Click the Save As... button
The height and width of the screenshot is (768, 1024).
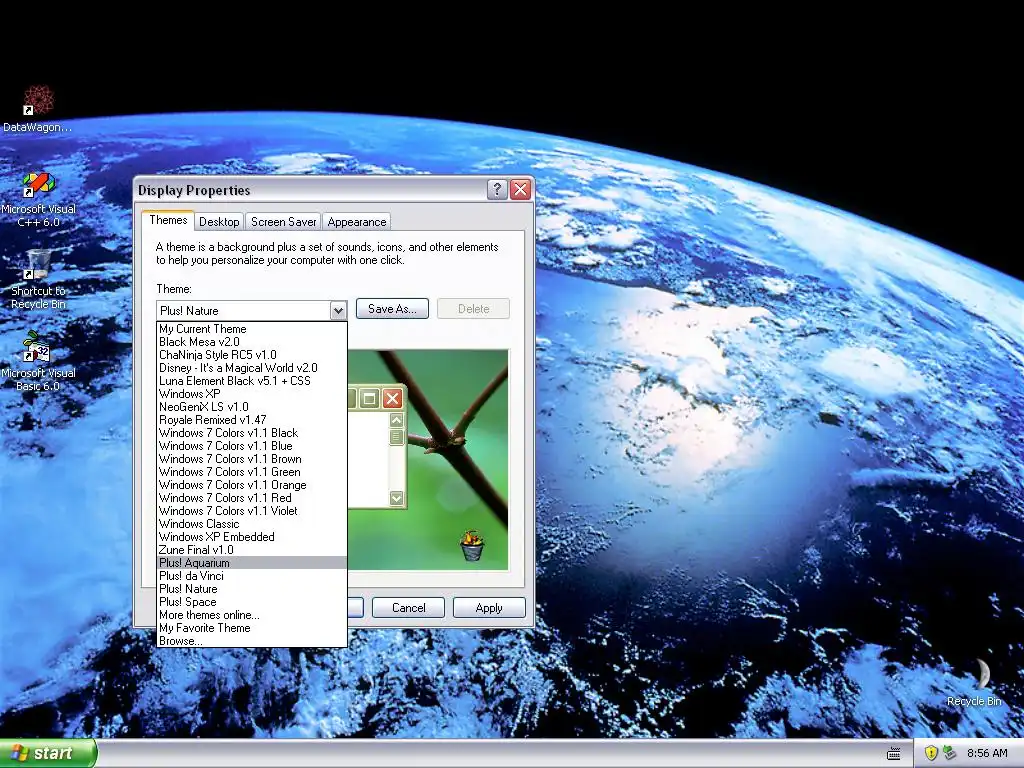click(x=392, y=309)
